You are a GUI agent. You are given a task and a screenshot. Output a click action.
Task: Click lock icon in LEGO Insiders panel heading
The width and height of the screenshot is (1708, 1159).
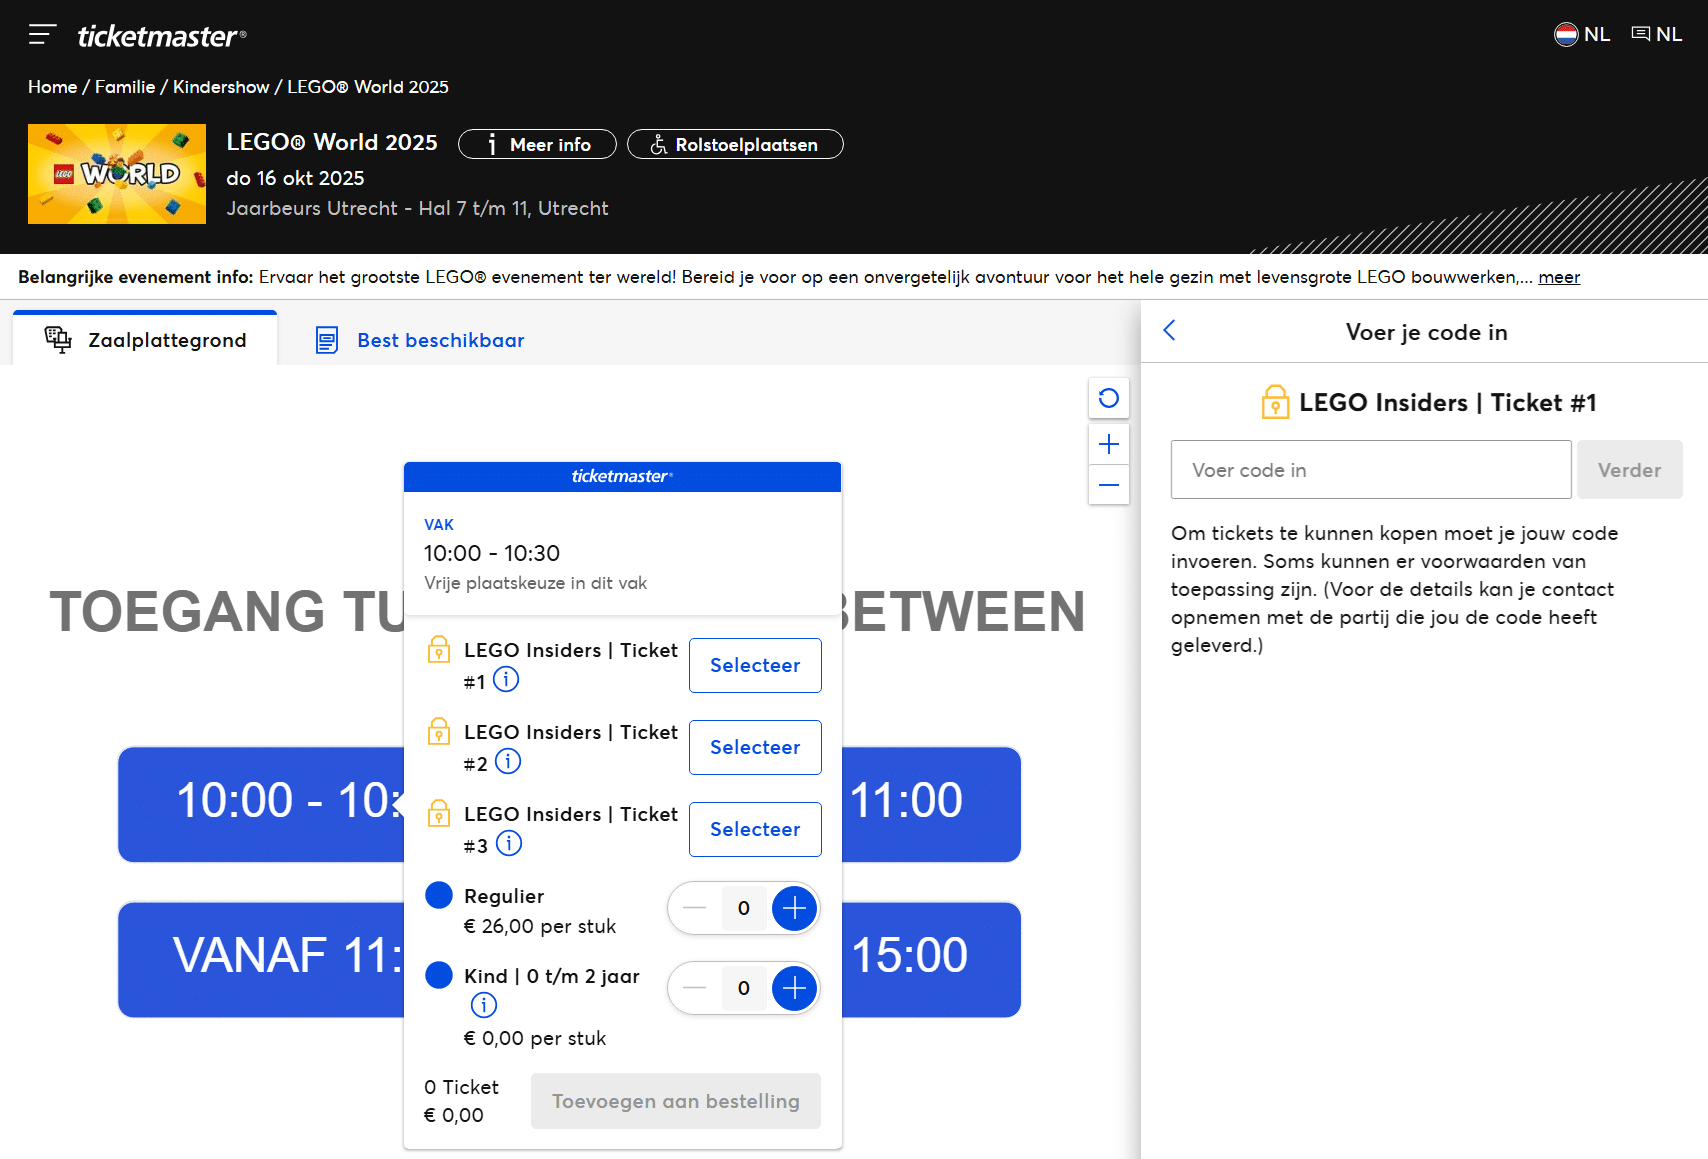point(1275,402)
